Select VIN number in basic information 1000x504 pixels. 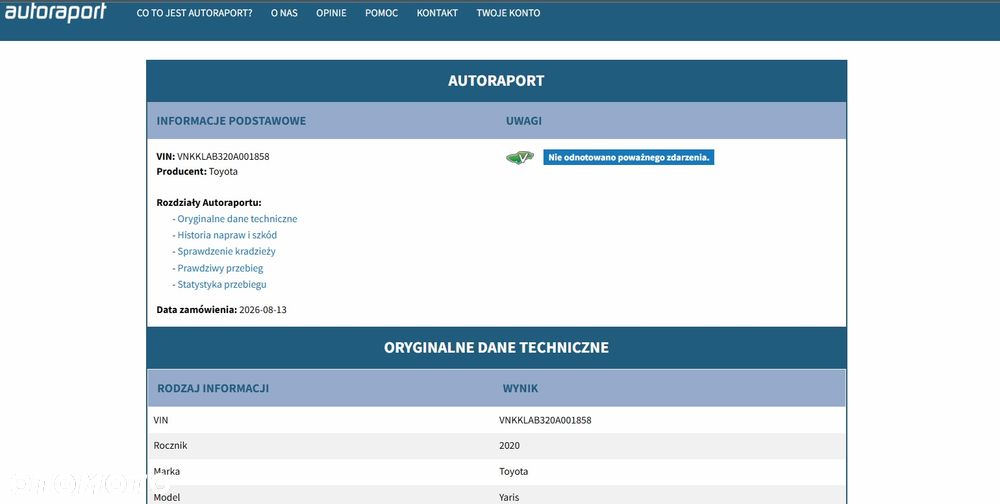point(223,156)
